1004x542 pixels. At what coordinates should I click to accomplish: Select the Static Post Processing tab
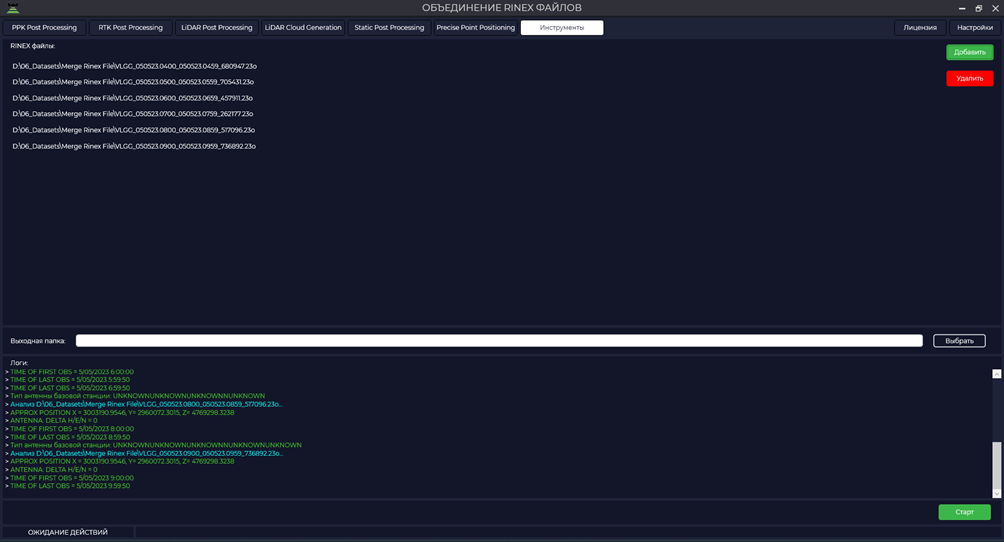pos(389,28)
